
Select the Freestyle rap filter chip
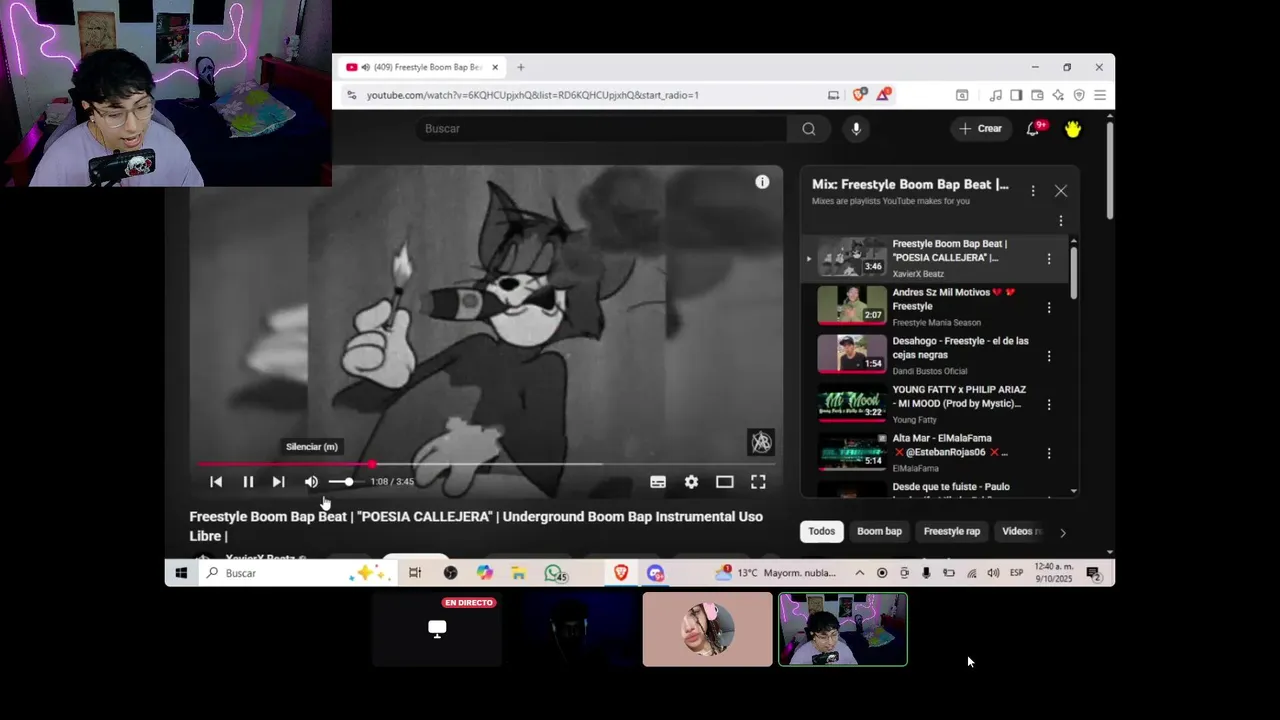[x=952, y=532]
